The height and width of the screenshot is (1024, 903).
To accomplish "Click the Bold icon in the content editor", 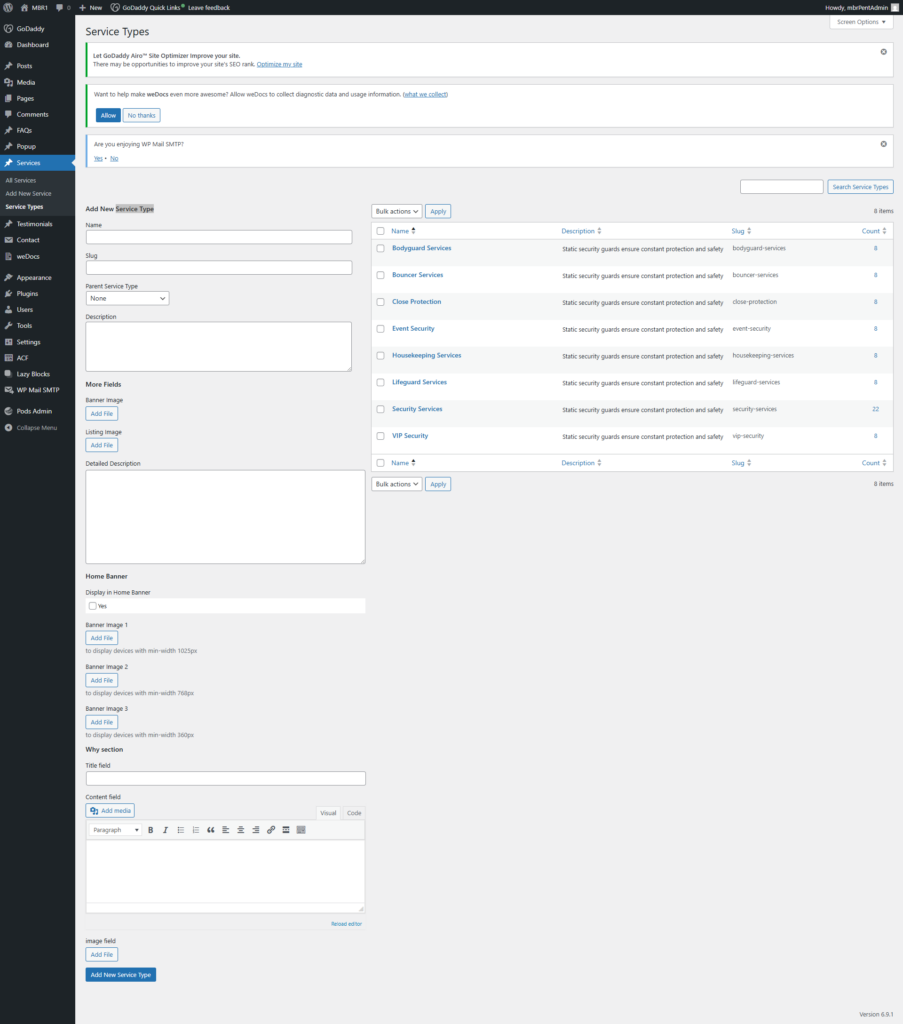I will click(x=151, y=830).
